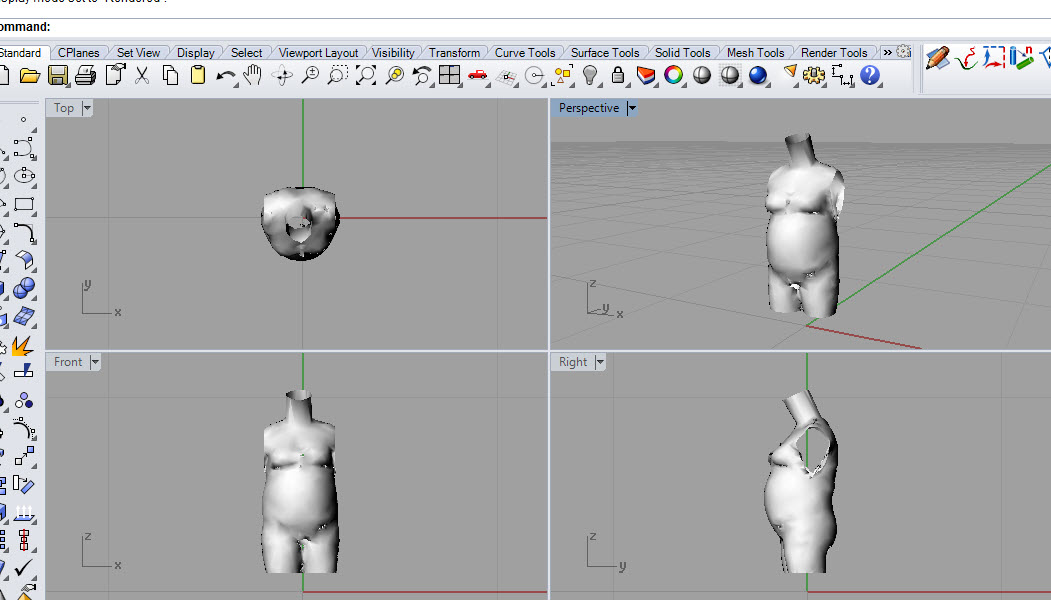Toggle object lock with the padlock icon
The width and height of the screenshot is (1051, 600).
click(x=617, y=75)
